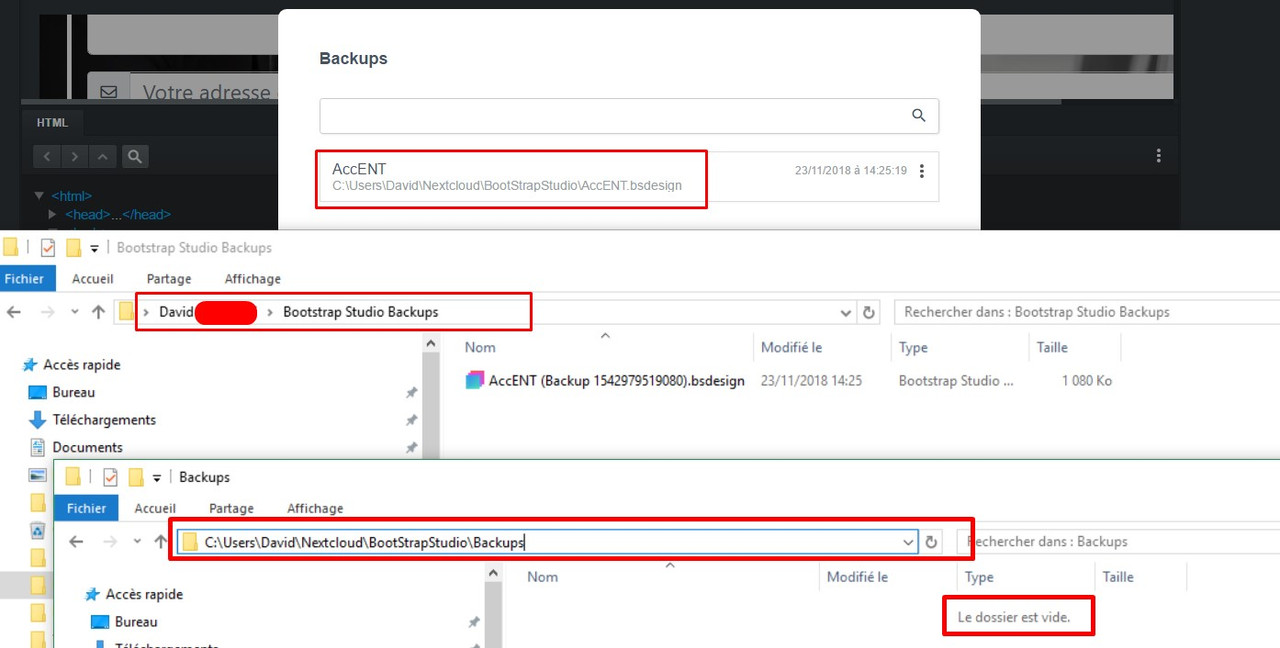Open Accueil tab in Bootstrap Studio Backups window
The image size is (1280, 648).
(x=93, y=279)
